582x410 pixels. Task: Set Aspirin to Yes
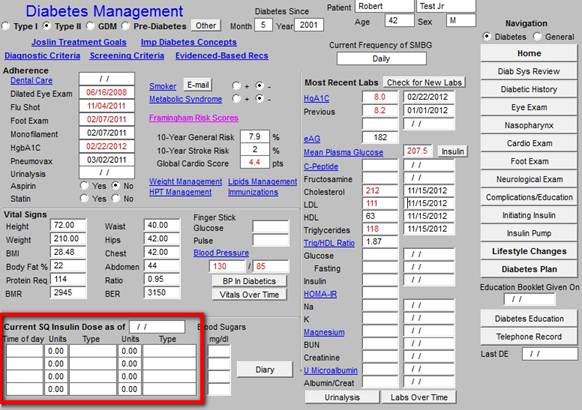[85, 185]
